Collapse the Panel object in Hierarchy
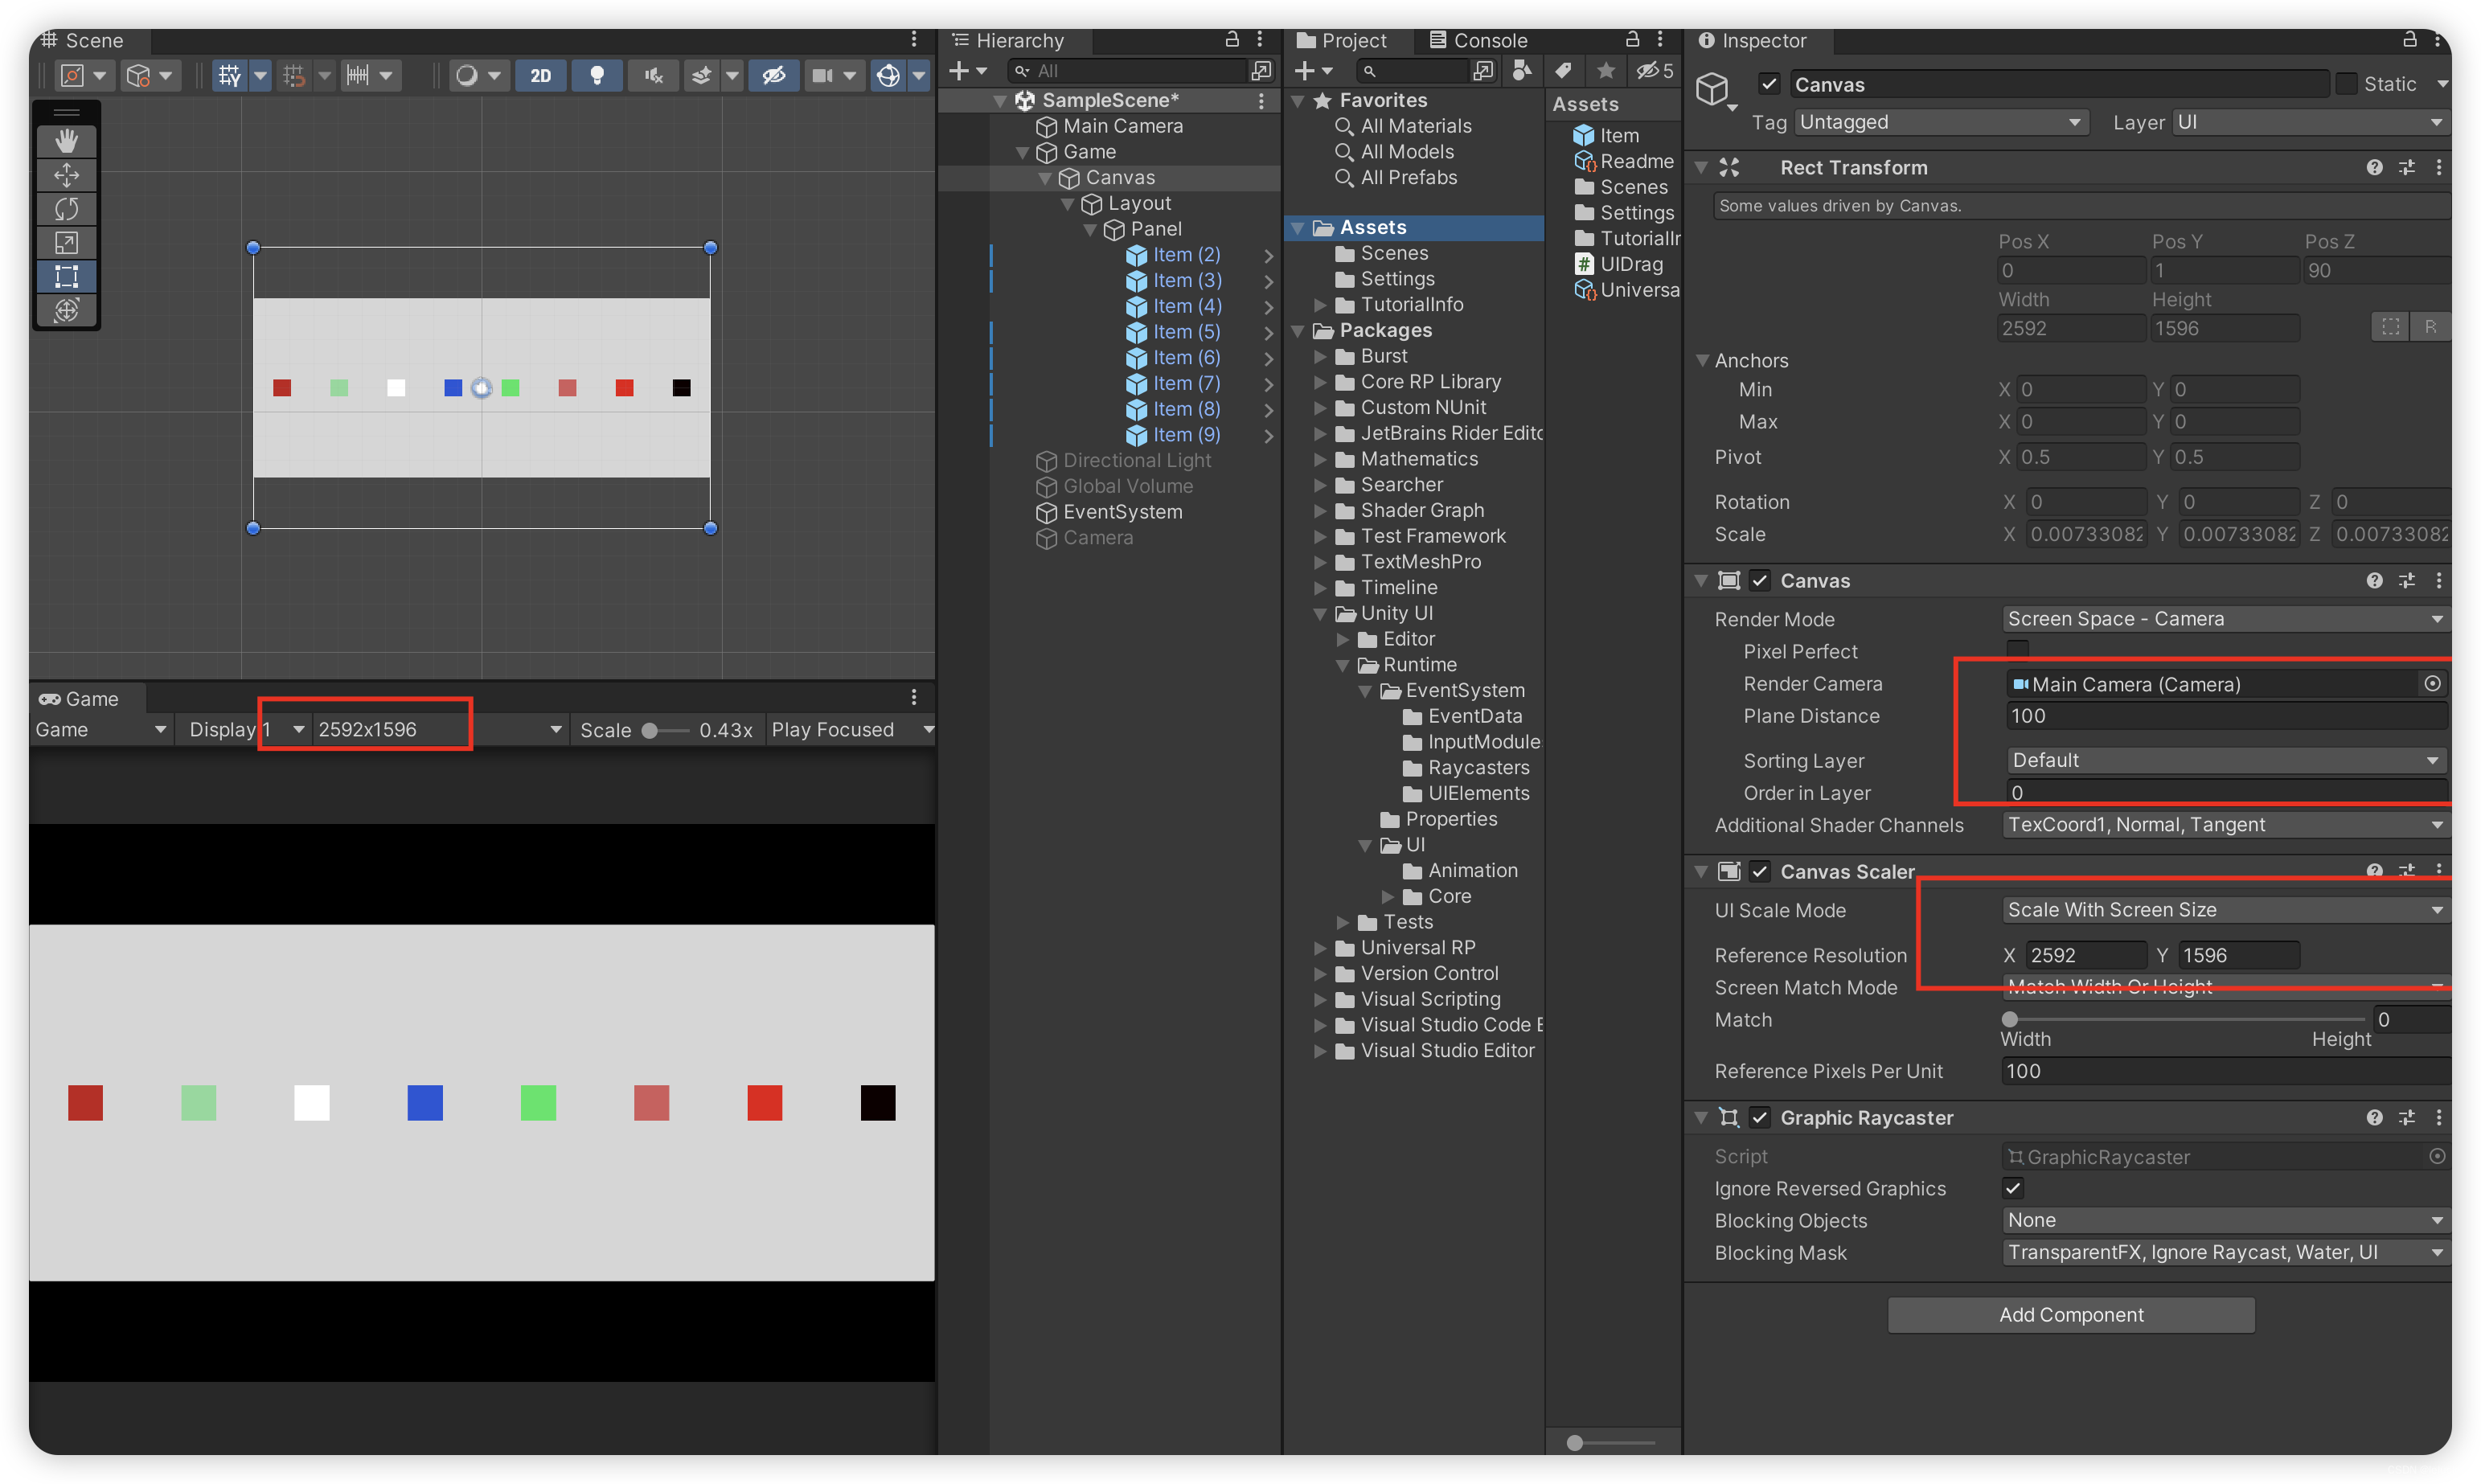Viewport: 2481px width, 1484px height. (1090, 228)
